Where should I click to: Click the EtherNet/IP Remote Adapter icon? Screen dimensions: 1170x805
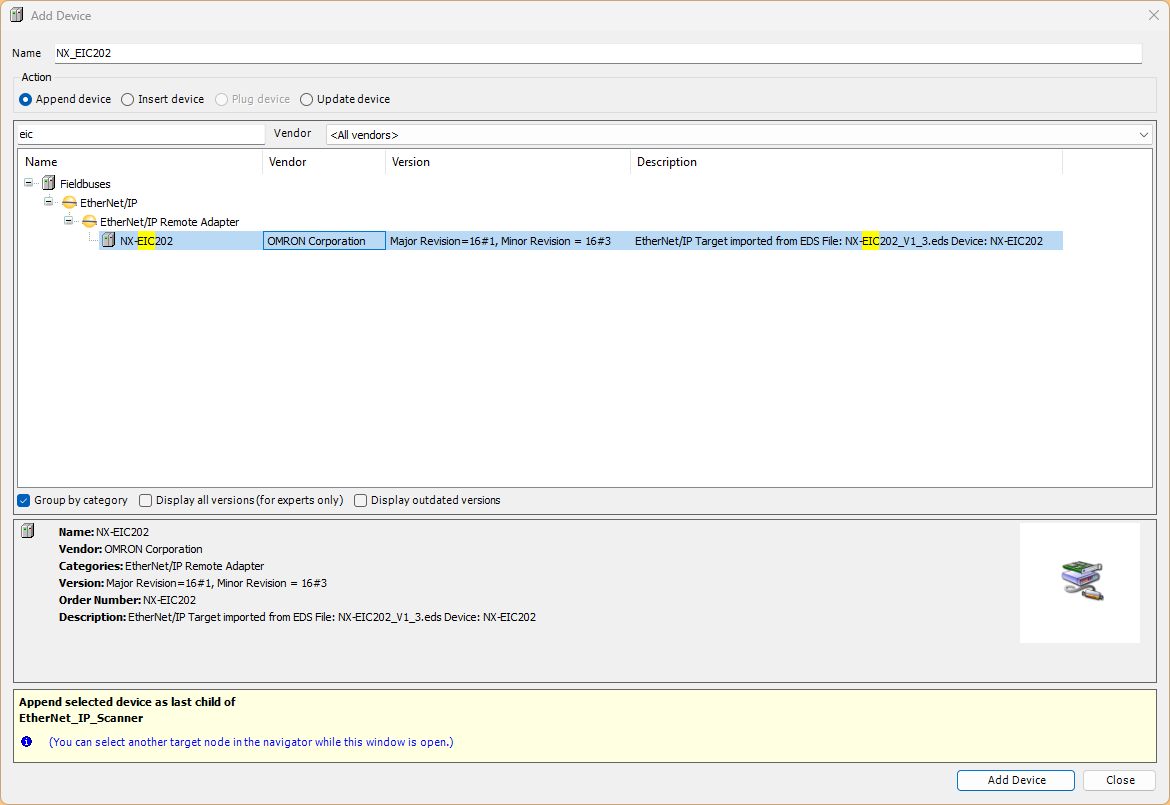coord(89,222)
